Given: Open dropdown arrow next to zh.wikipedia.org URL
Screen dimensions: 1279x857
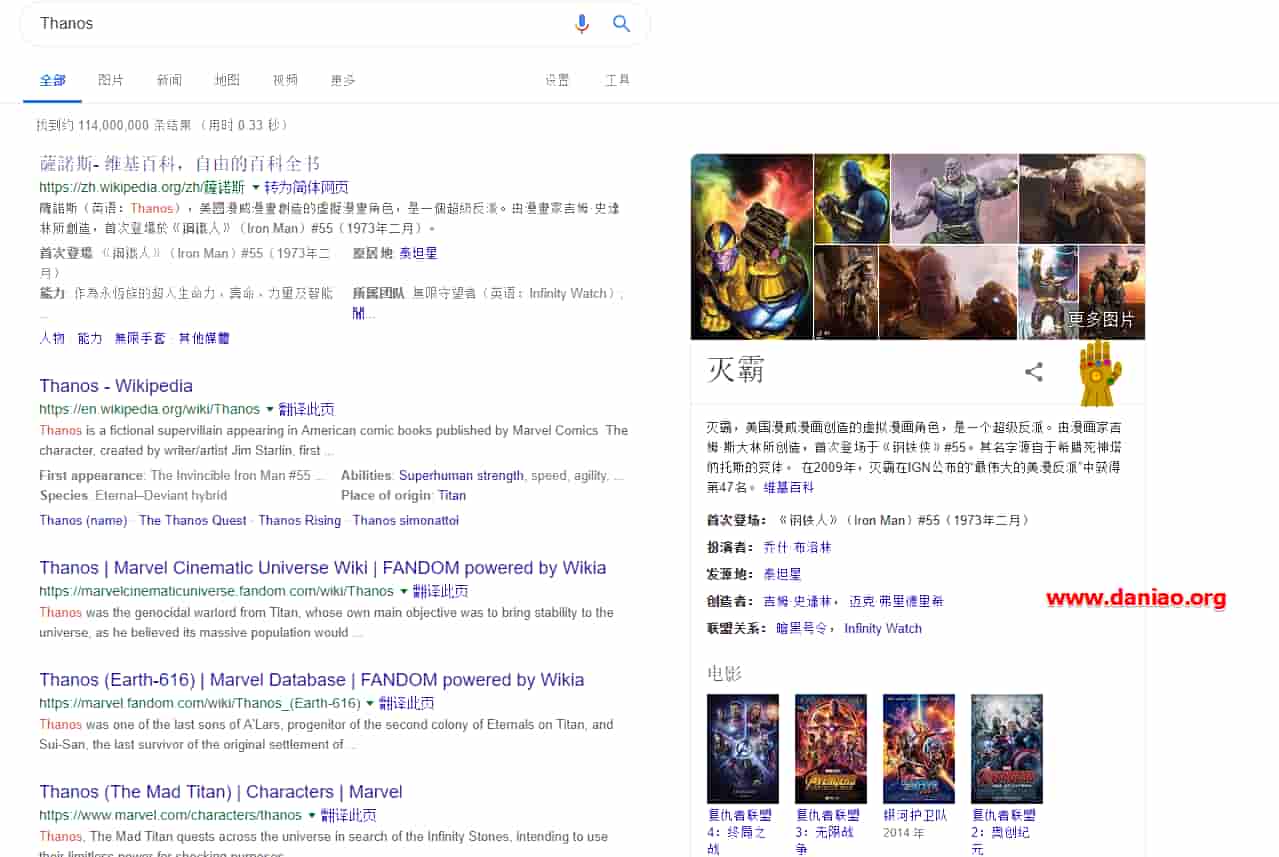Looking at the screenshot, I should 255,187.
